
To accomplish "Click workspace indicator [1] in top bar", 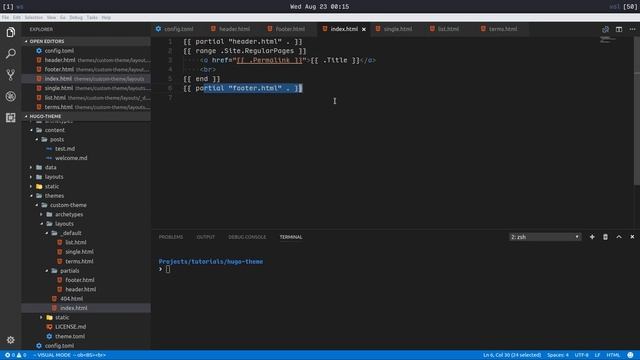I will pos(8,7).
